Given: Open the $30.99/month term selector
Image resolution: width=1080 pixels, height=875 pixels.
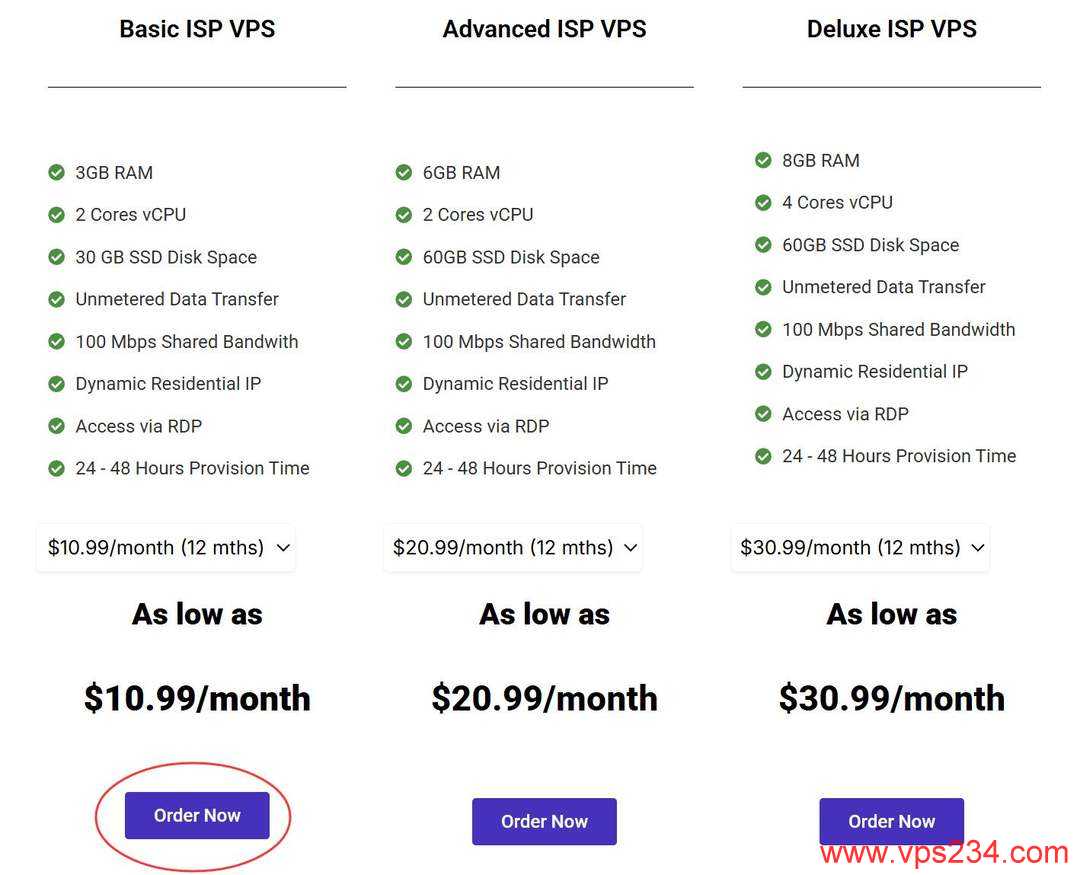Looking at the screenshot, I should click(860, 547).
